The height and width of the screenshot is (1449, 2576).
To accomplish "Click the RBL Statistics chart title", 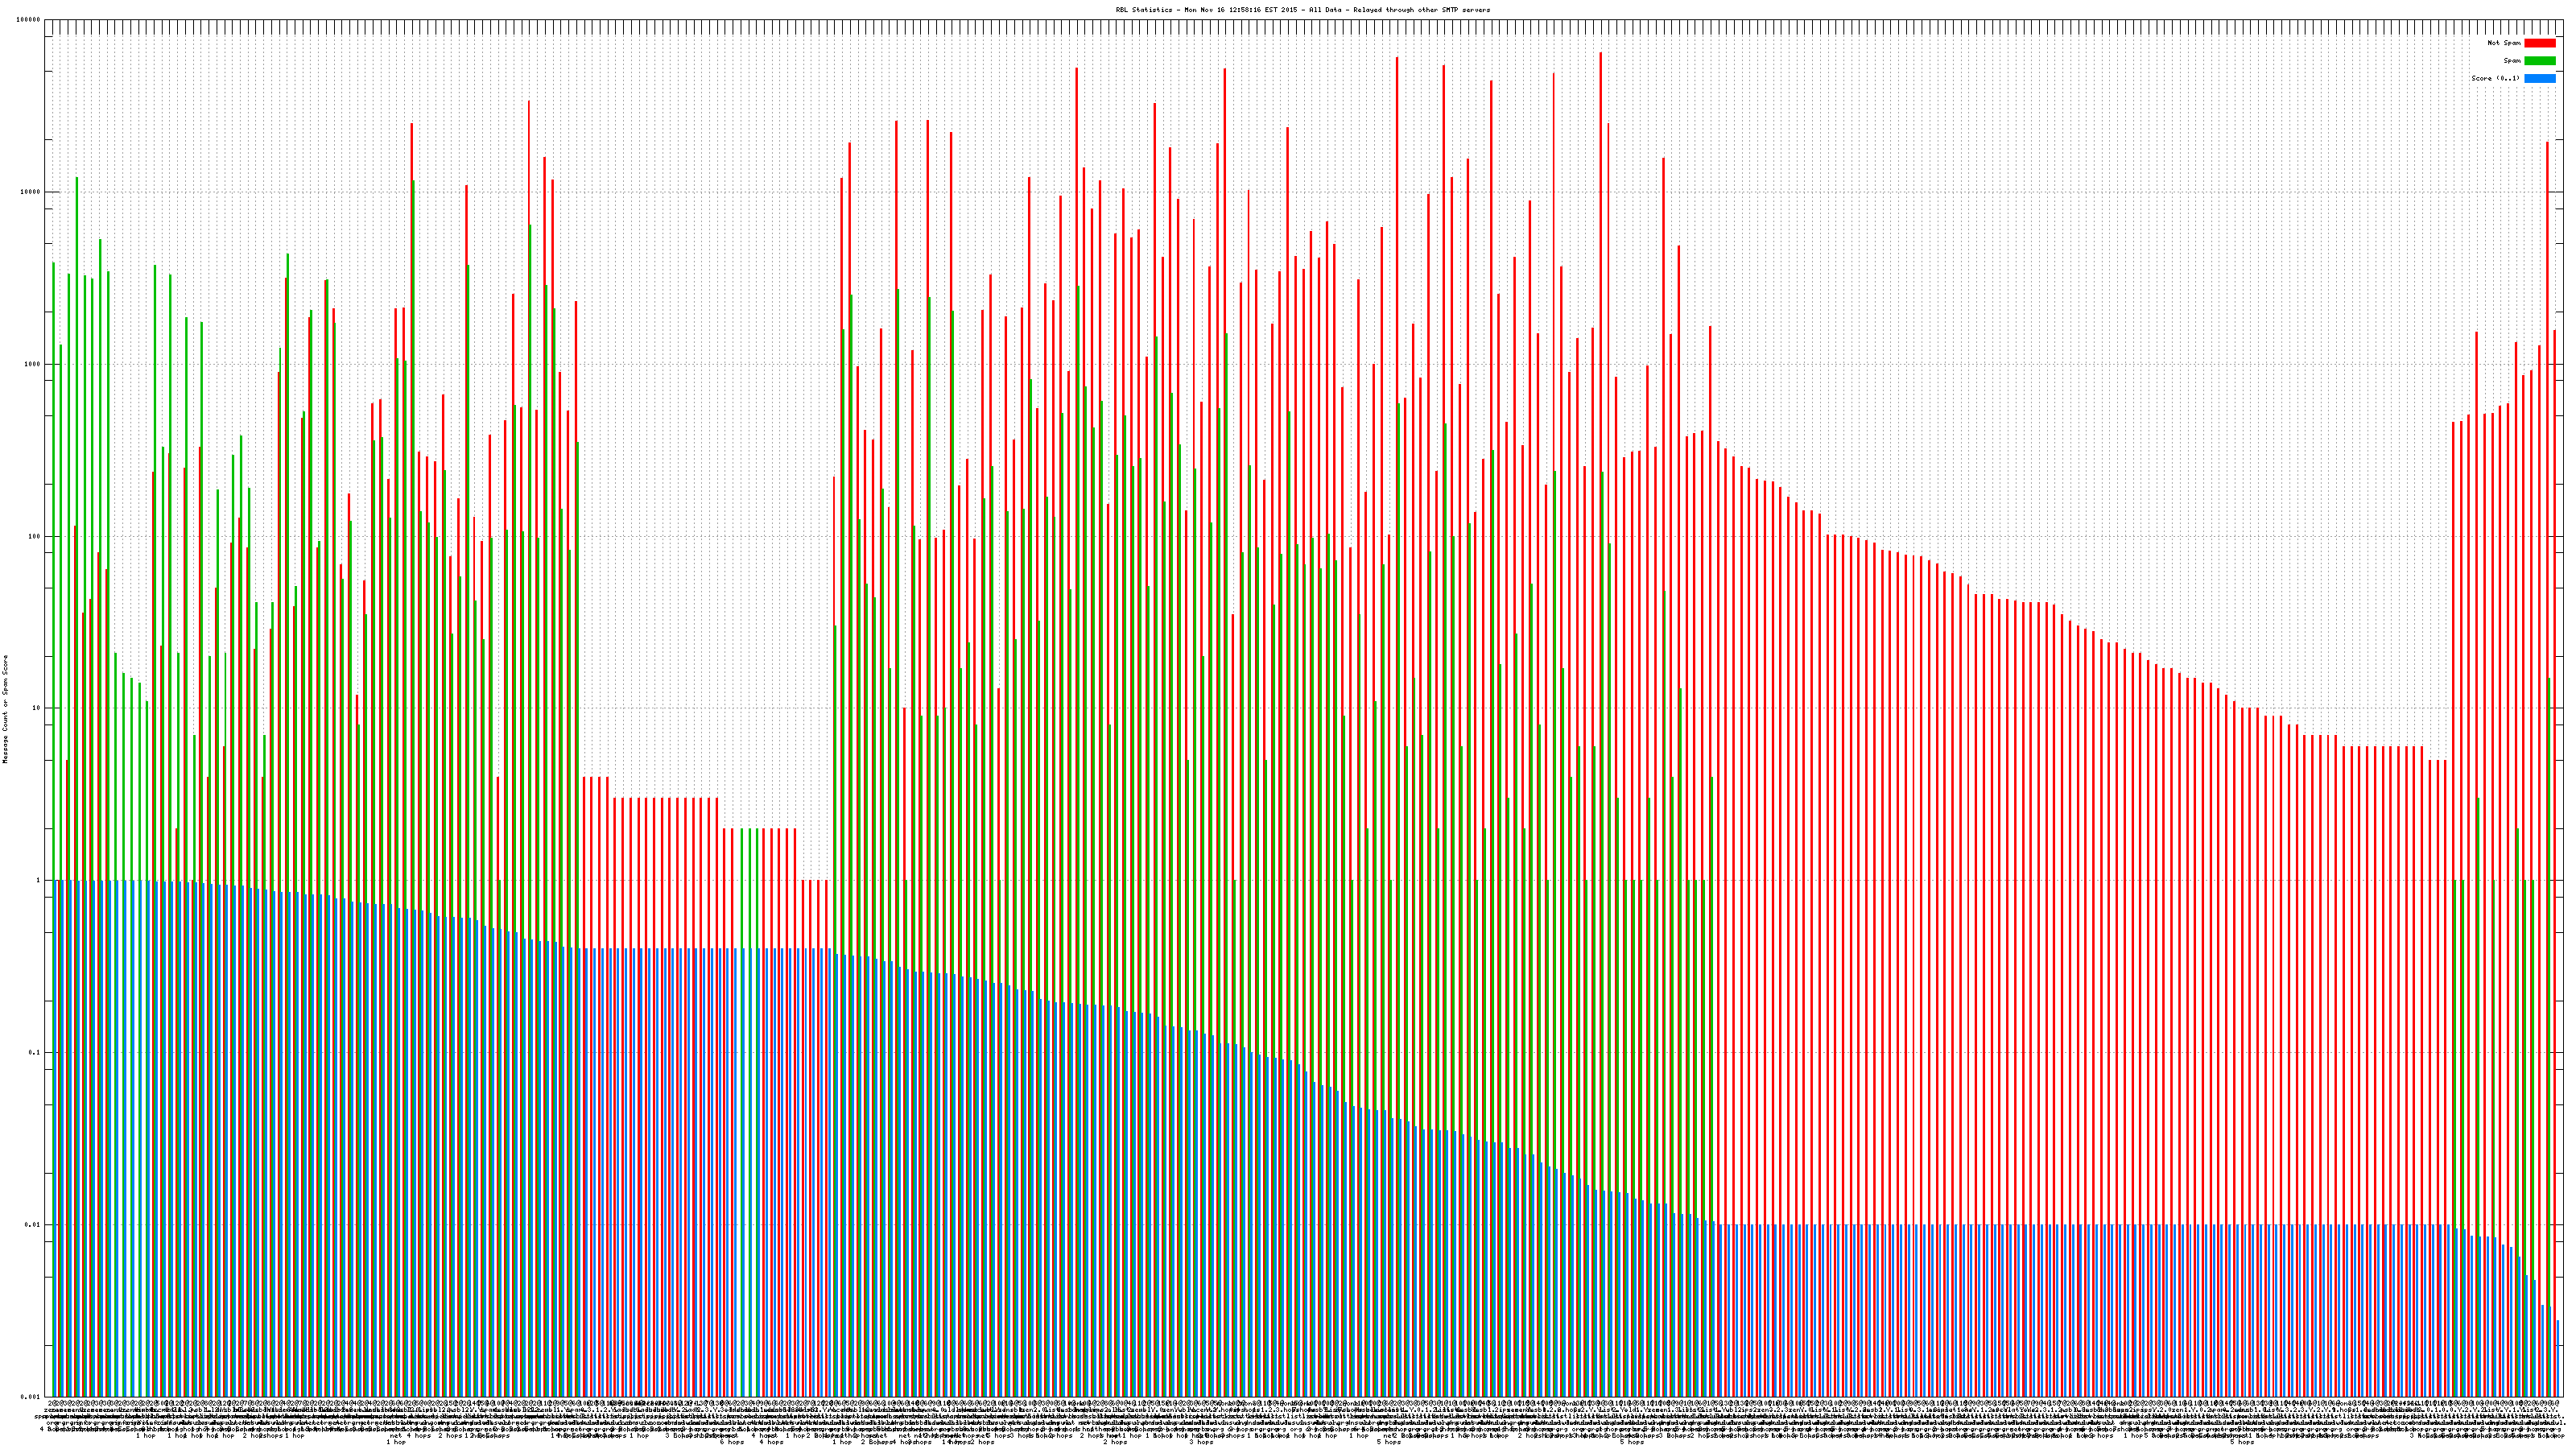I will click(x=1302, y=10).
